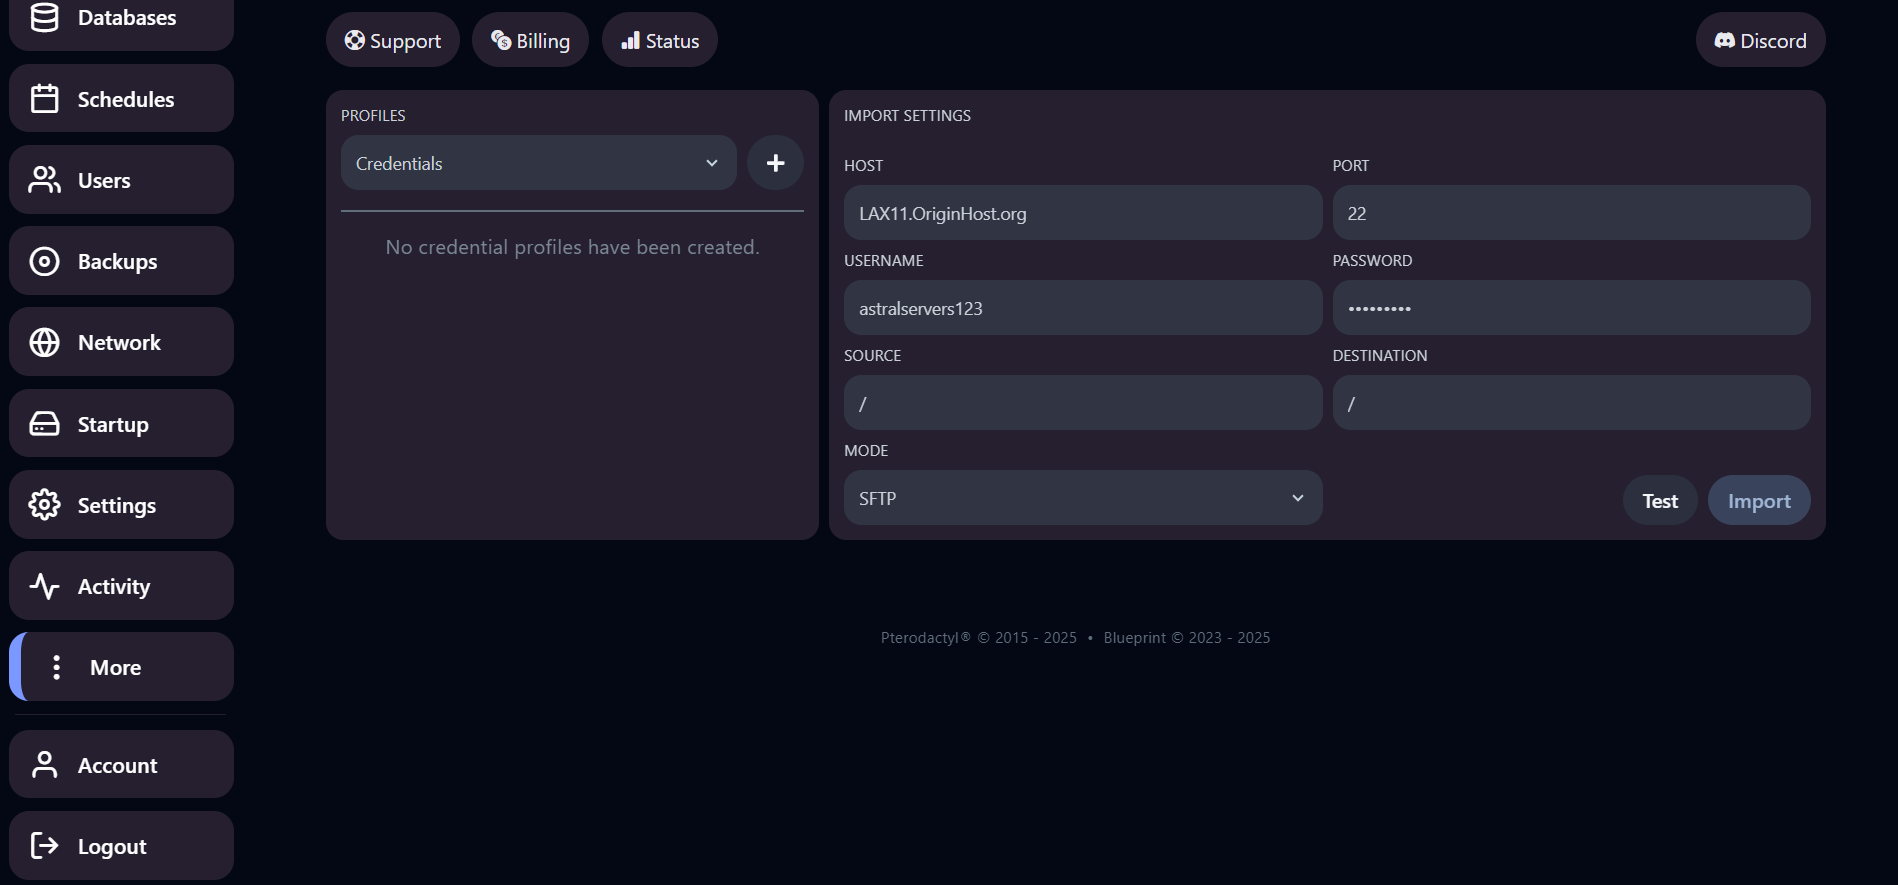
Task: Click the plus icon to add profile
Action: (x=775, y=163)
